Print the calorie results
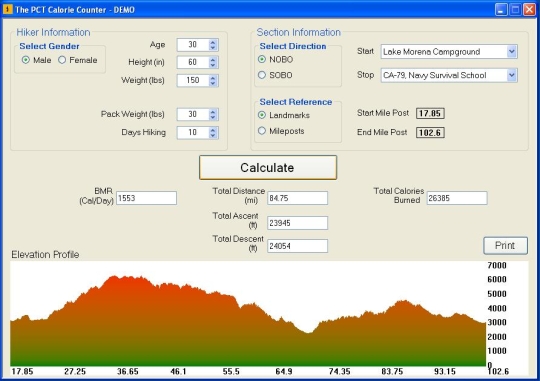Viewport: 540px width, 381px height. pos(505,245)
